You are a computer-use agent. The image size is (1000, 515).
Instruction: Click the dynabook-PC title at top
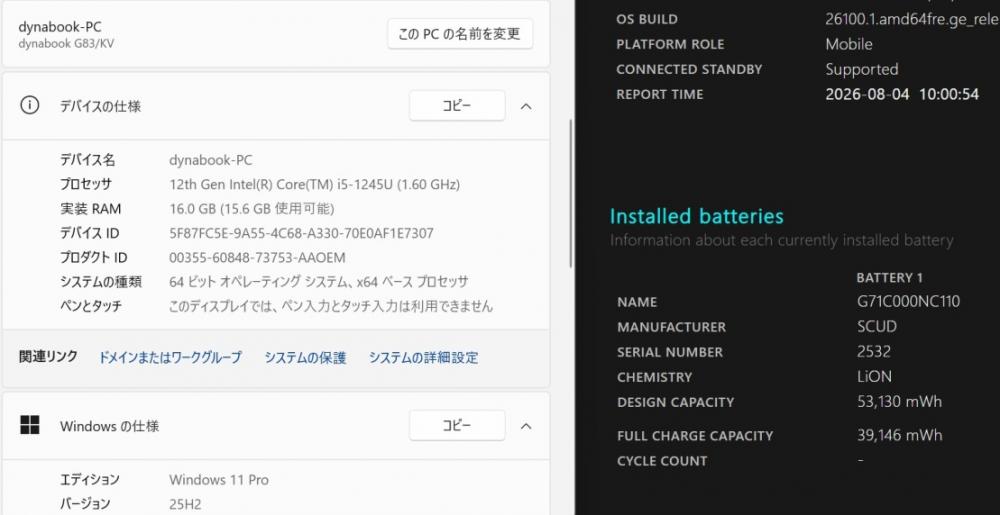coord(60,27)
